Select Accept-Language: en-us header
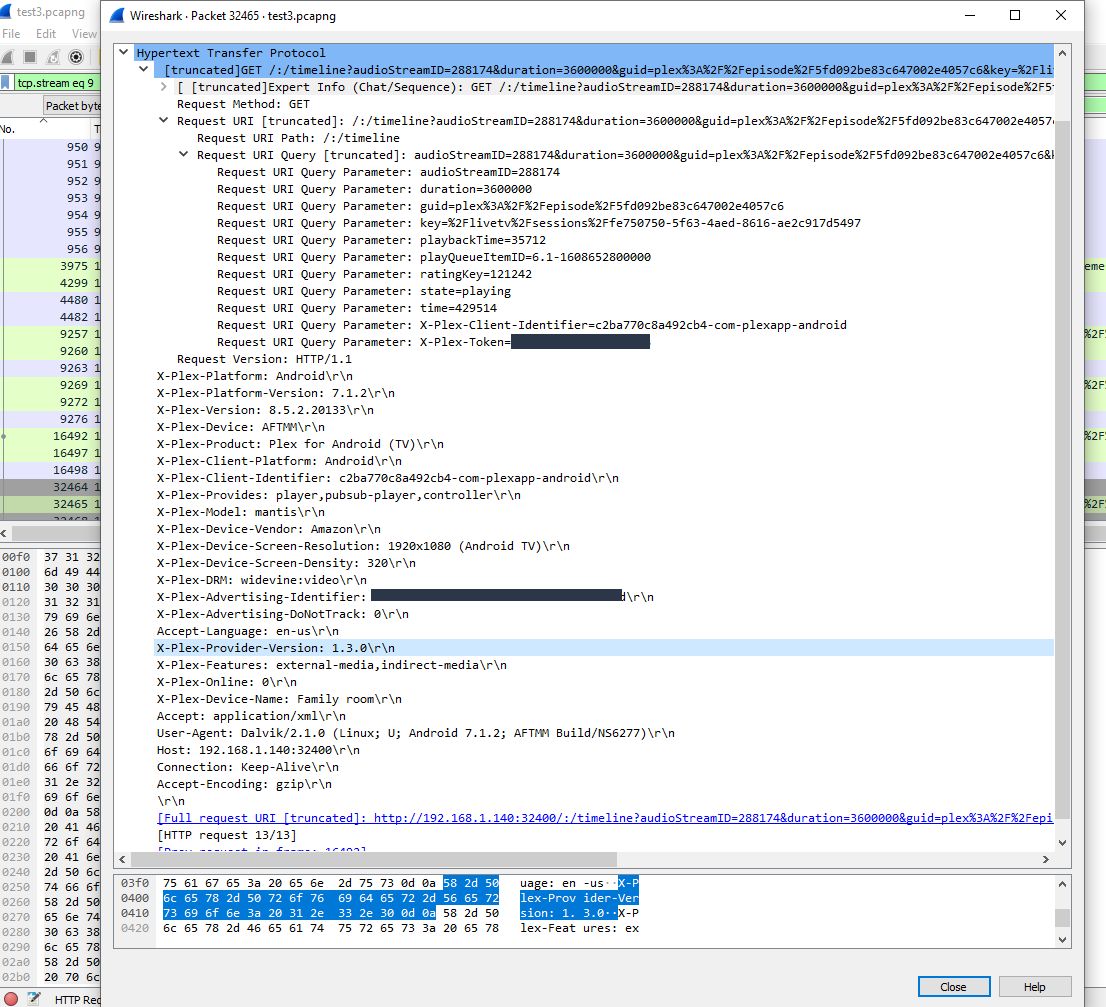Screen dimensions: 1106x1007 pos(248,631)
